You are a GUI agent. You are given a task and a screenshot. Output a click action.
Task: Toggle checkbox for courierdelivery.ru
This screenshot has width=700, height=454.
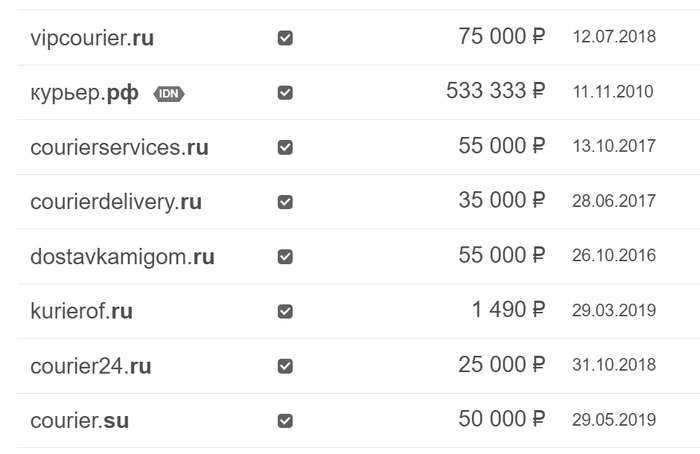[x=285, y=202]
